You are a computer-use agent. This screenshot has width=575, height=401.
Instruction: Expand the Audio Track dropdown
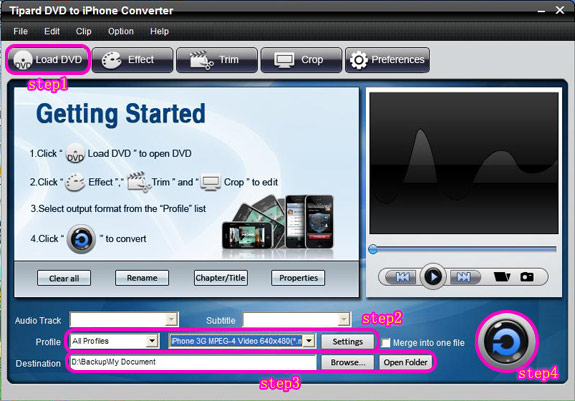click(x=171, y=320)
